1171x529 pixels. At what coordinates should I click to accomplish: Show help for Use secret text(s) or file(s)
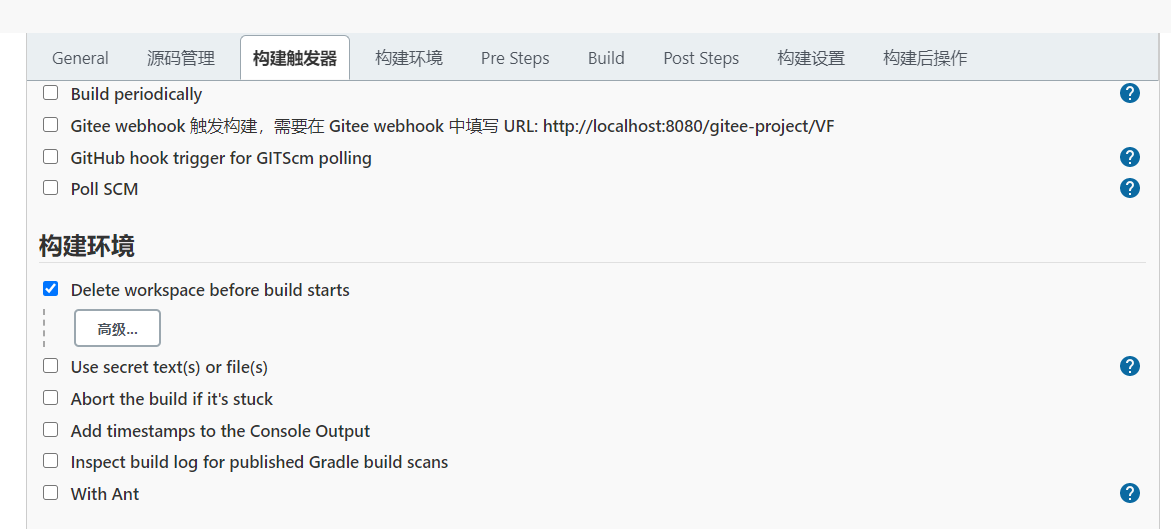tap(1129, 366)
